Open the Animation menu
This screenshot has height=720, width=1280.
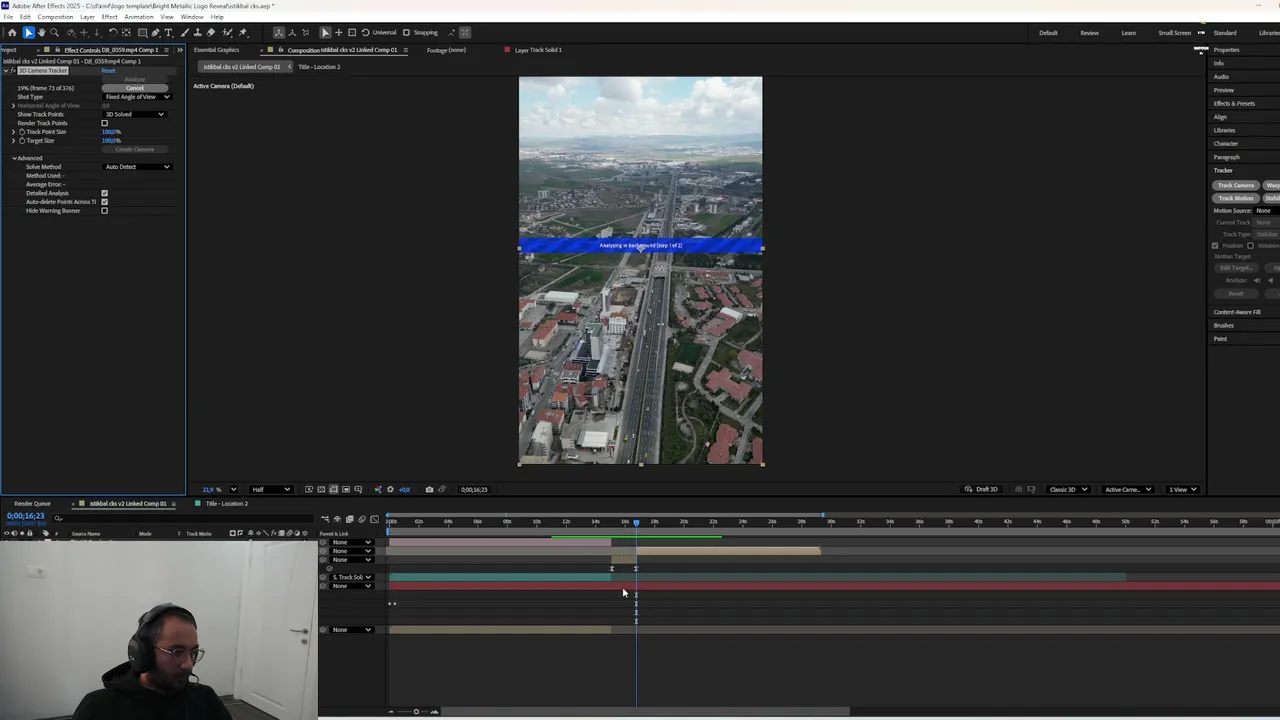pos(139,17)
